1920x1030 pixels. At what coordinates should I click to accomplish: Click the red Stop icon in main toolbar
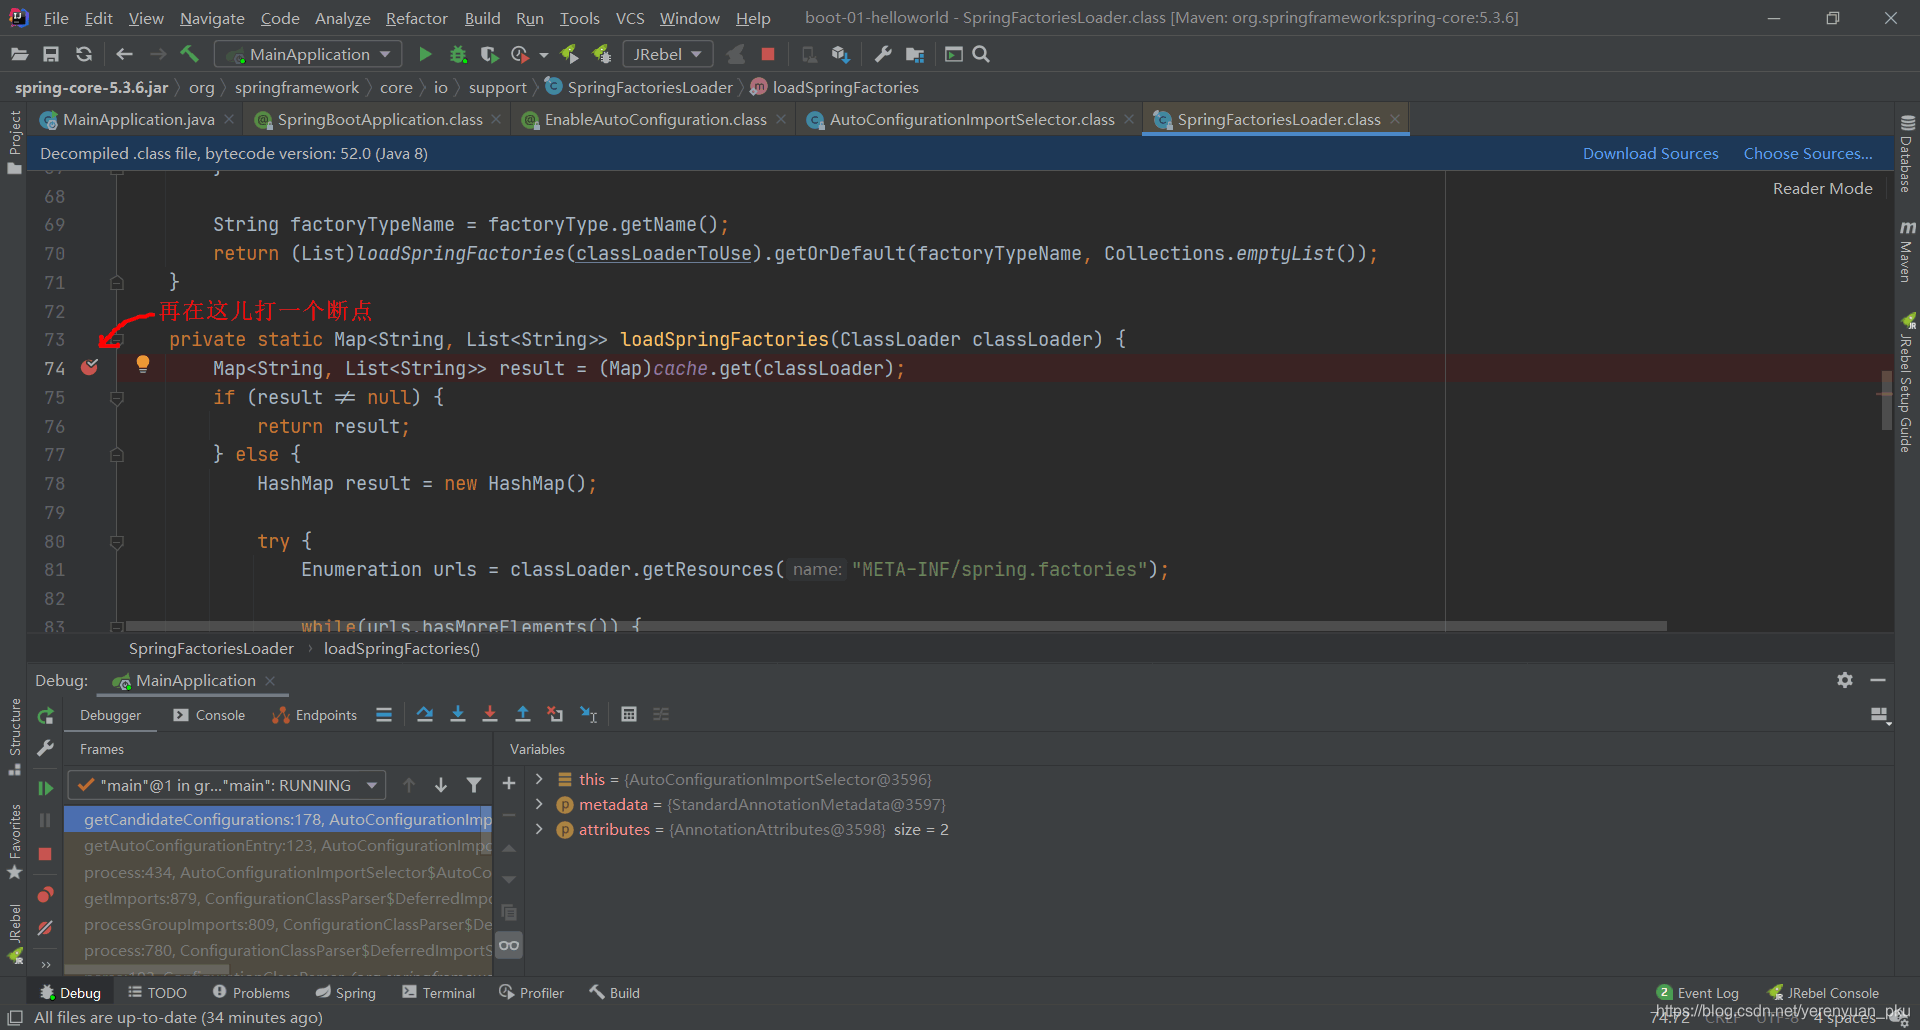tap(768, 54)
